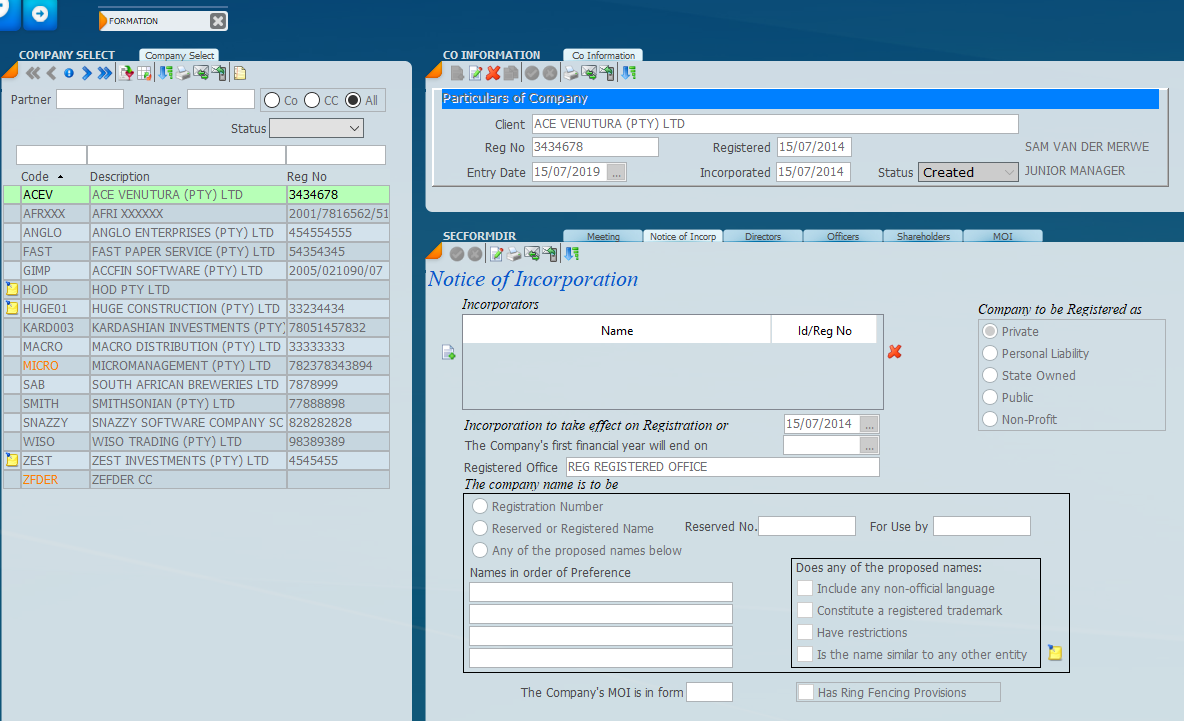Click next record arrow in Company Select
Screen dimensions: 1184x721
87,73
